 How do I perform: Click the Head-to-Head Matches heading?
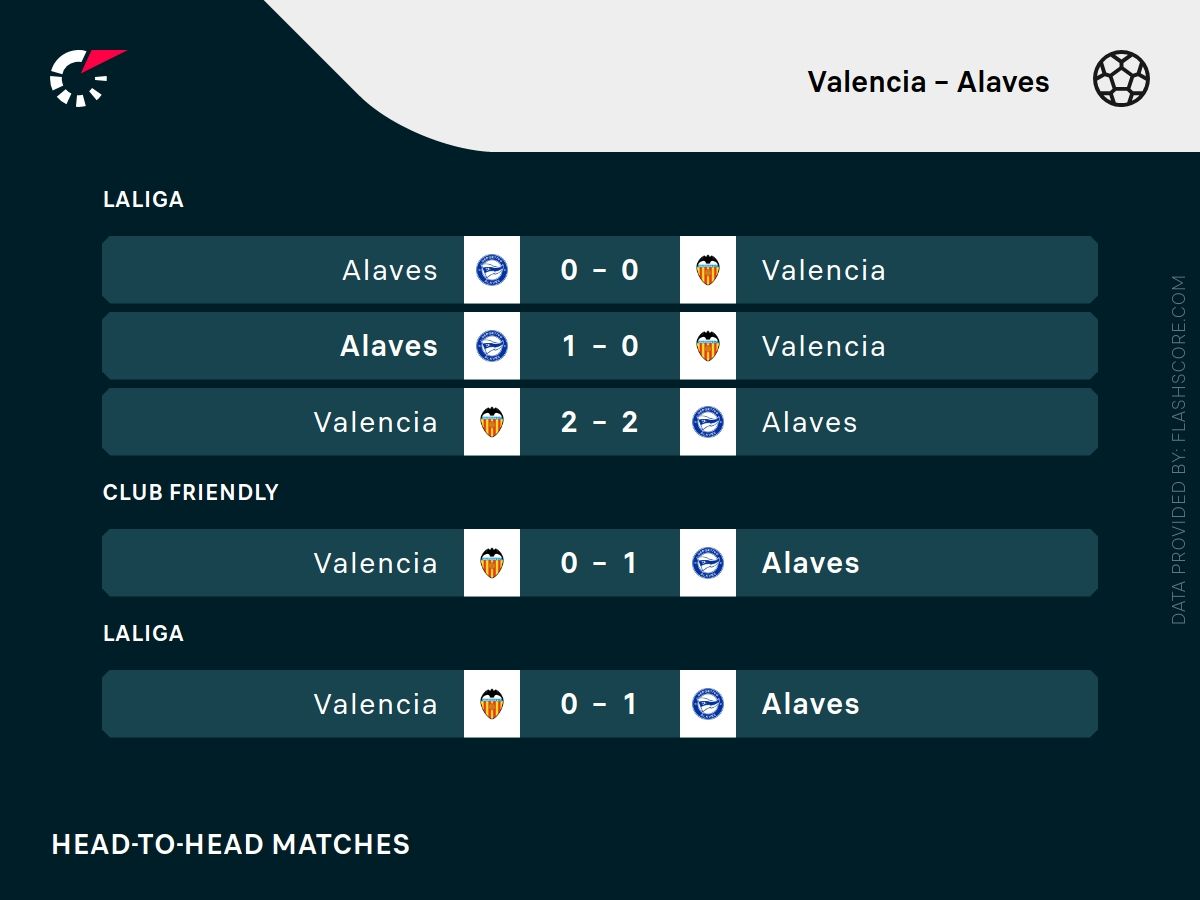(x=231, y=844)
